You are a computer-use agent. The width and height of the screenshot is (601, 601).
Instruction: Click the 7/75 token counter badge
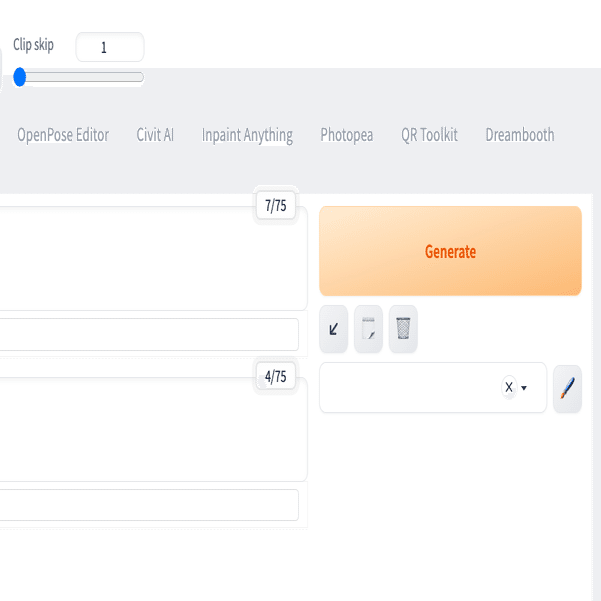pyautogui.click(x=276, y=205)
